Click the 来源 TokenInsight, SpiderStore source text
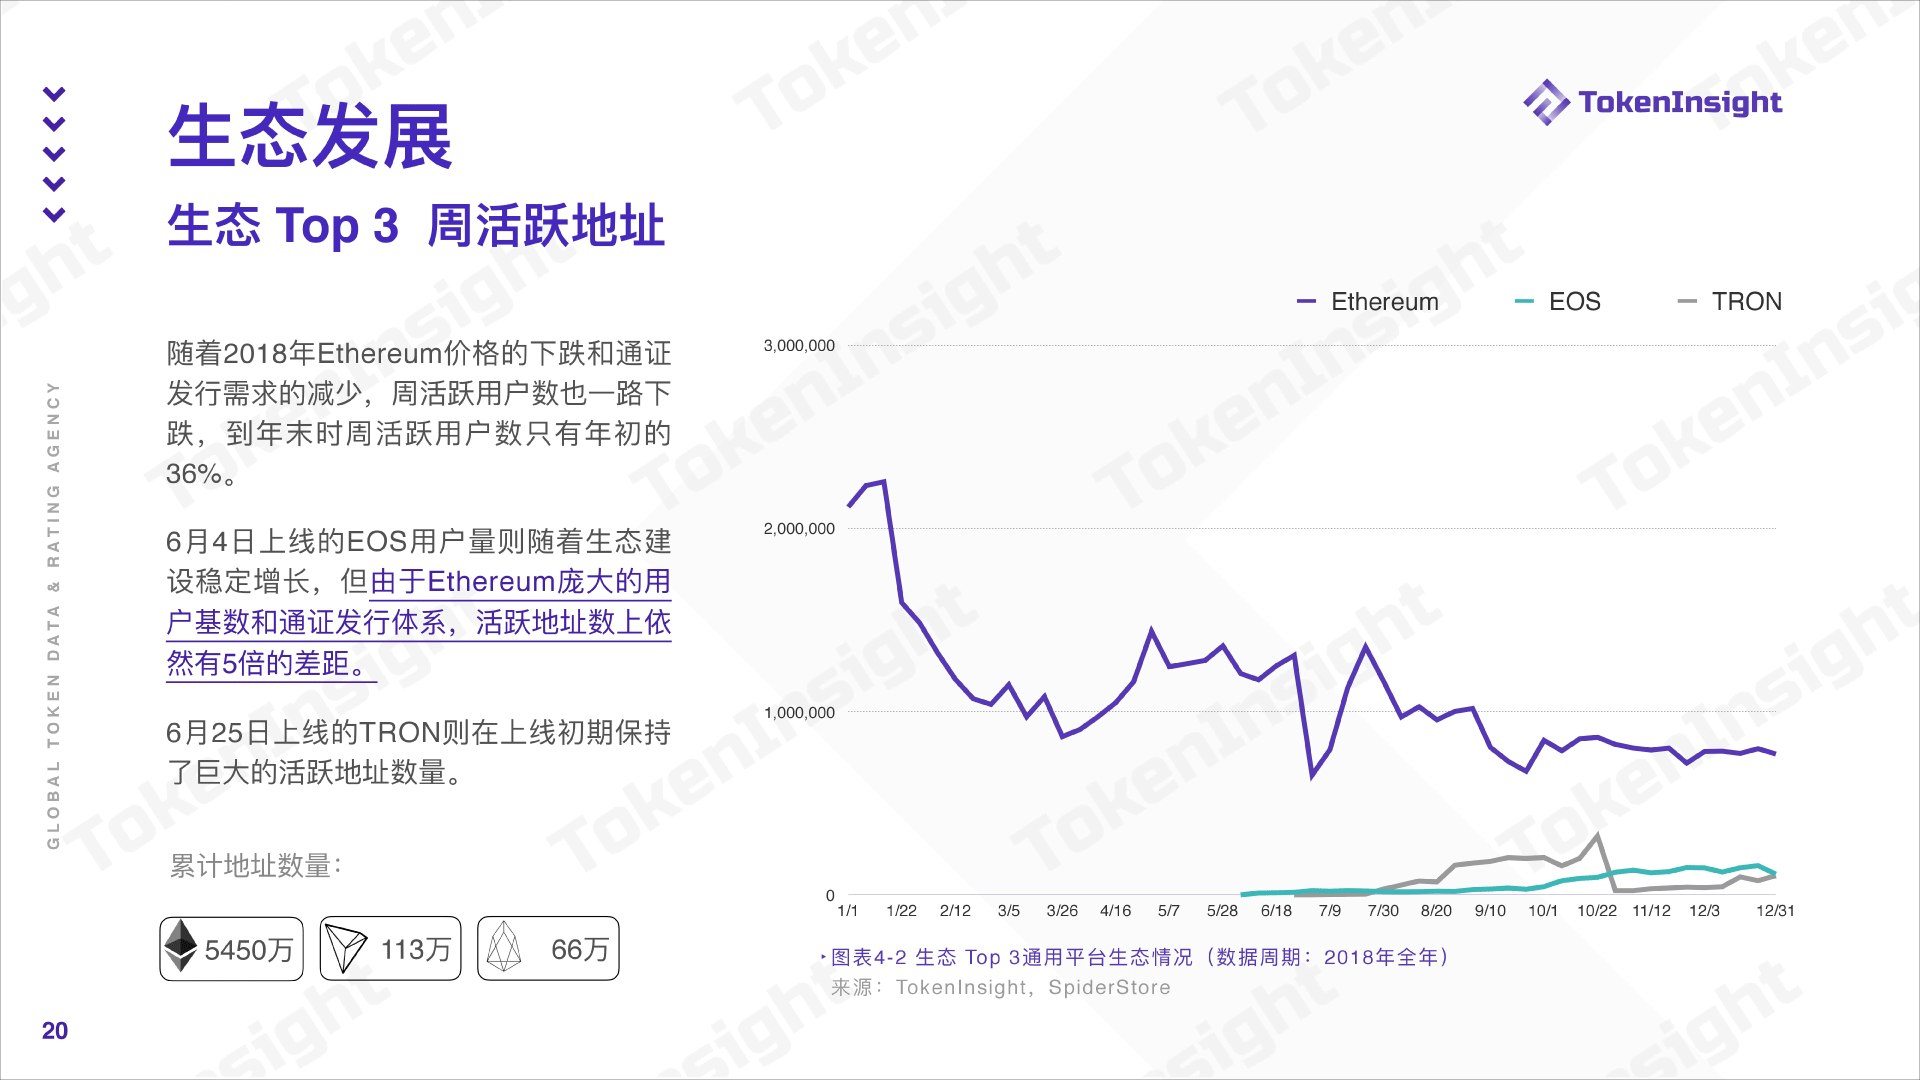This screenshot has width=1920, height=1080. (1000, 988)
